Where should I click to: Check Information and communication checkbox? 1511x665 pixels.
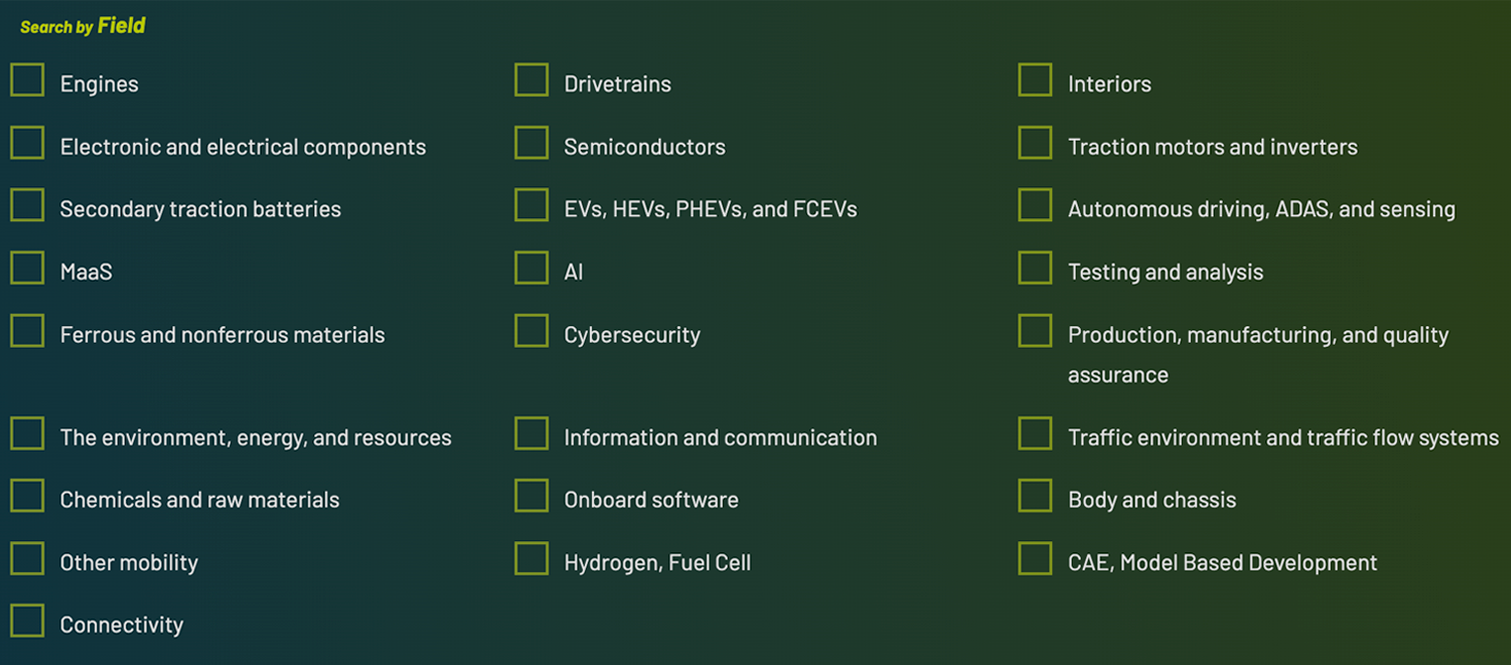531,434
